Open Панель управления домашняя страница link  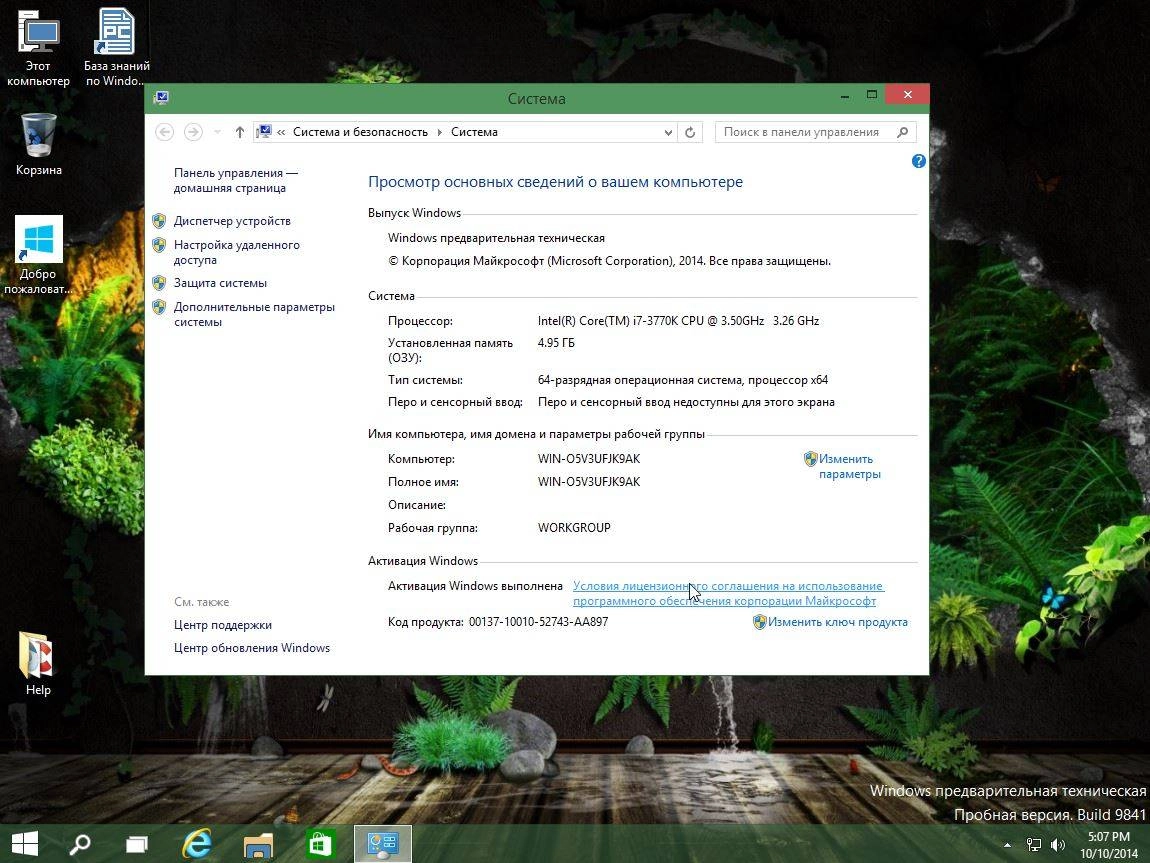point(235,180)
